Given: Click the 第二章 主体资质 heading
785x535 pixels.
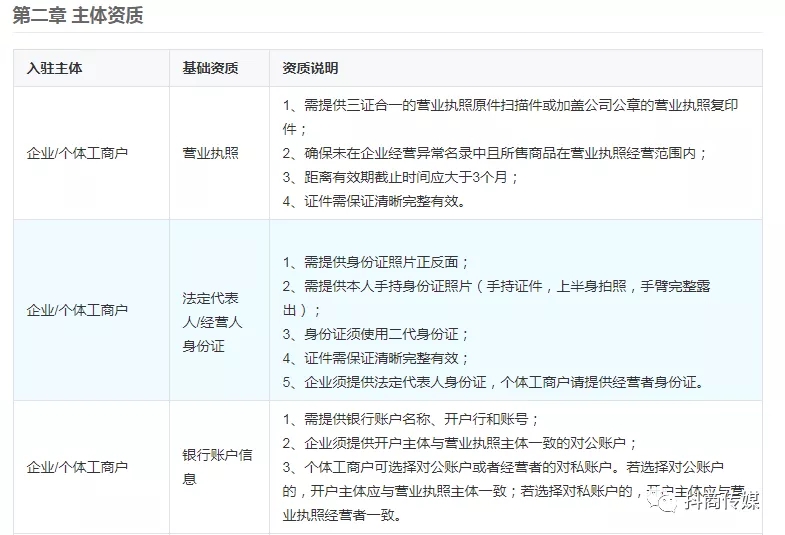Looking at the screenshot, I should point(78,17).
